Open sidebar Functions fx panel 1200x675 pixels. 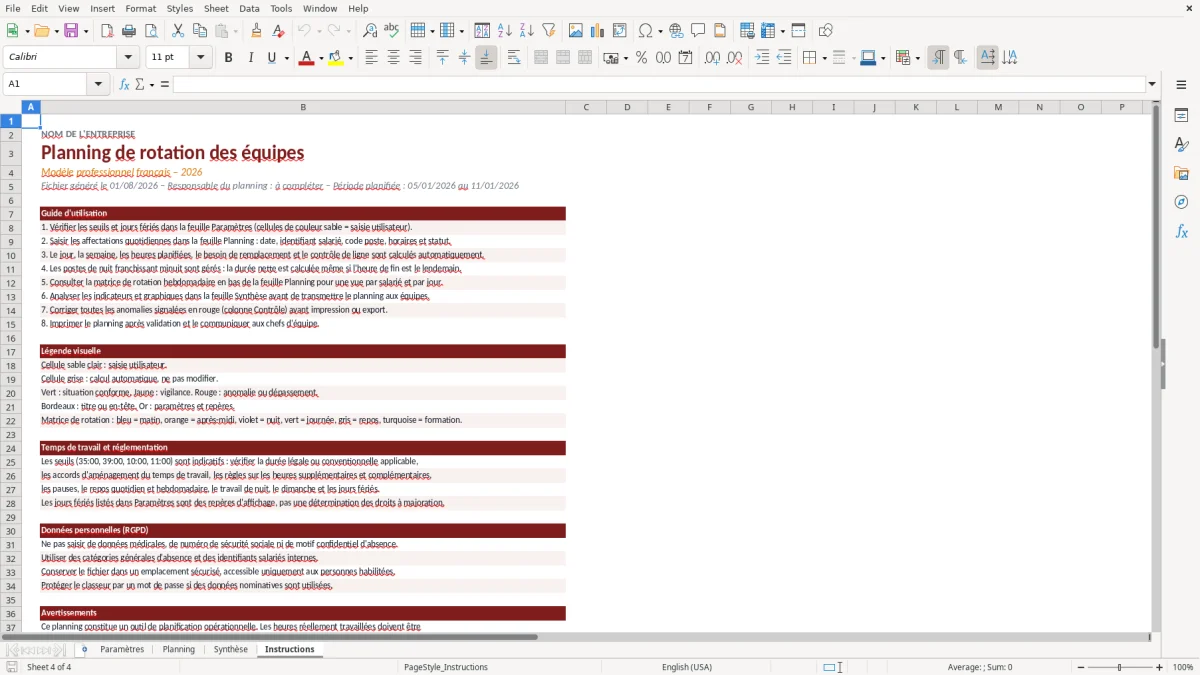point(1181,231)
